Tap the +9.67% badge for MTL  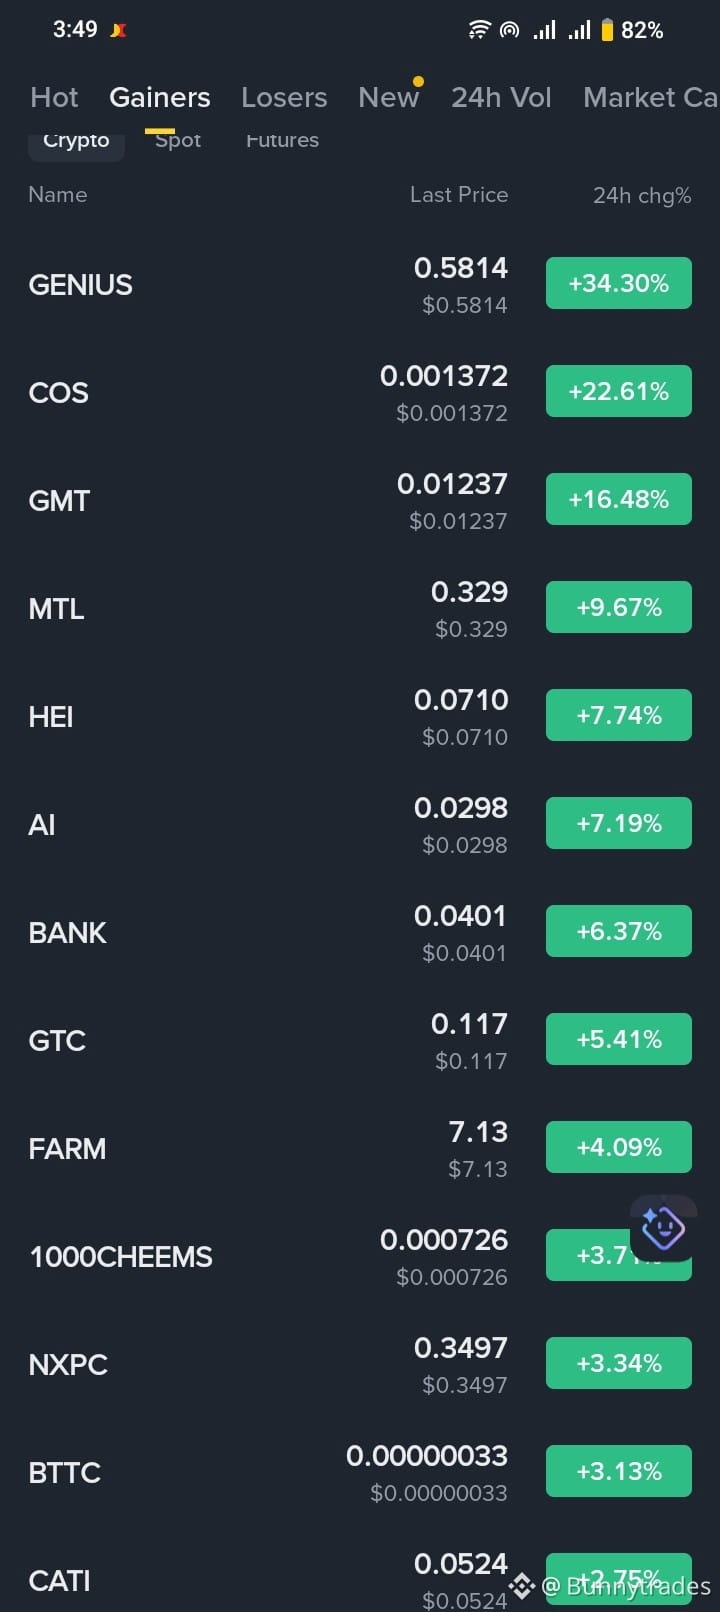(619, 607)
